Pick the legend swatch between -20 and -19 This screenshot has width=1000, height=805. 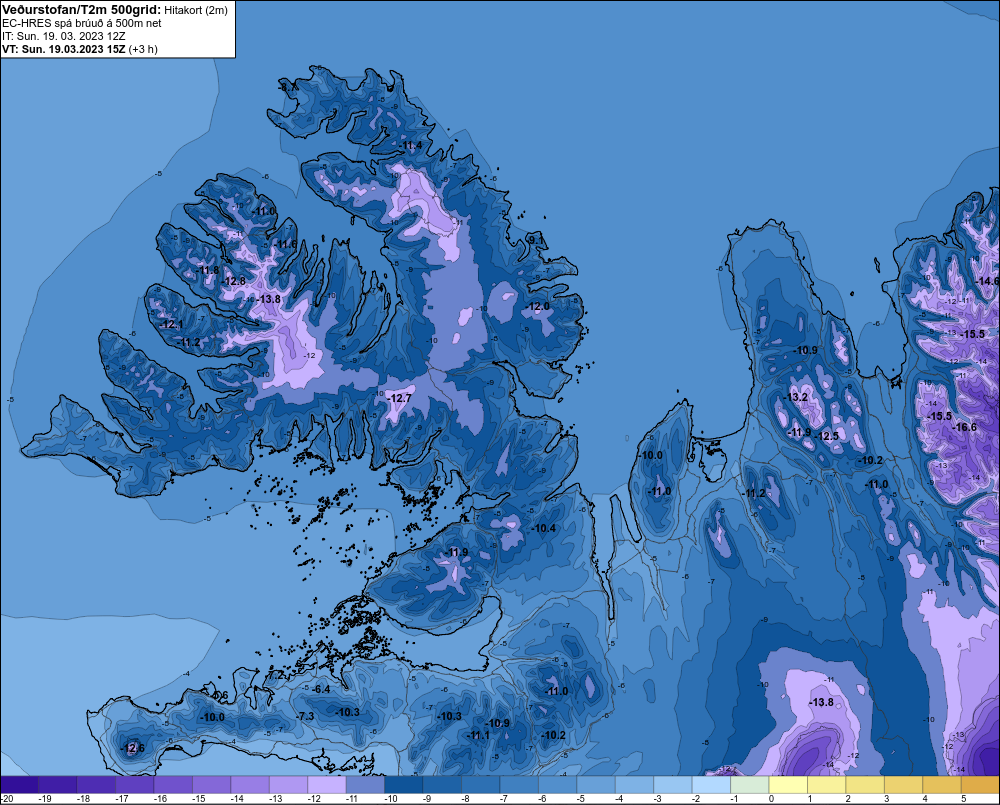click(x=19, y=785)
